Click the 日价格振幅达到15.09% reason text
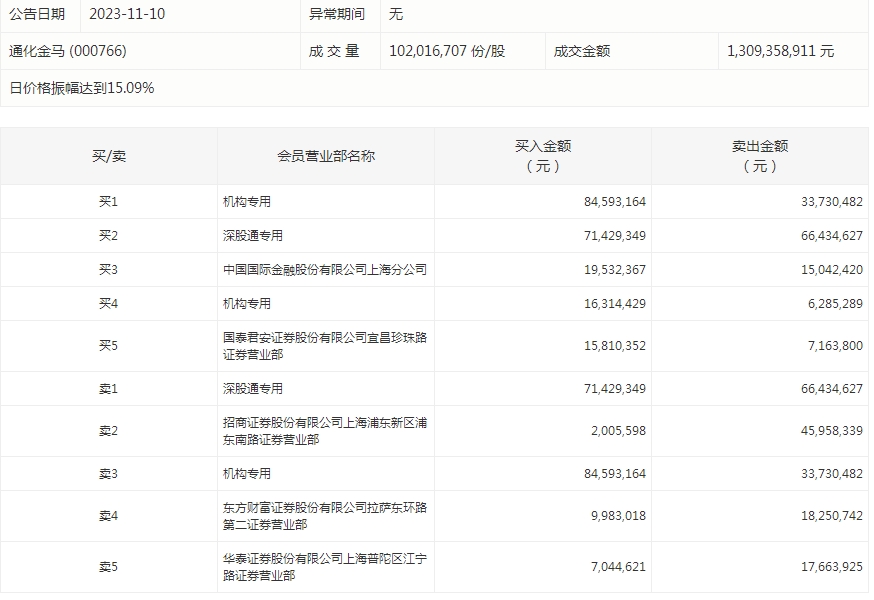 pos(81,88)
